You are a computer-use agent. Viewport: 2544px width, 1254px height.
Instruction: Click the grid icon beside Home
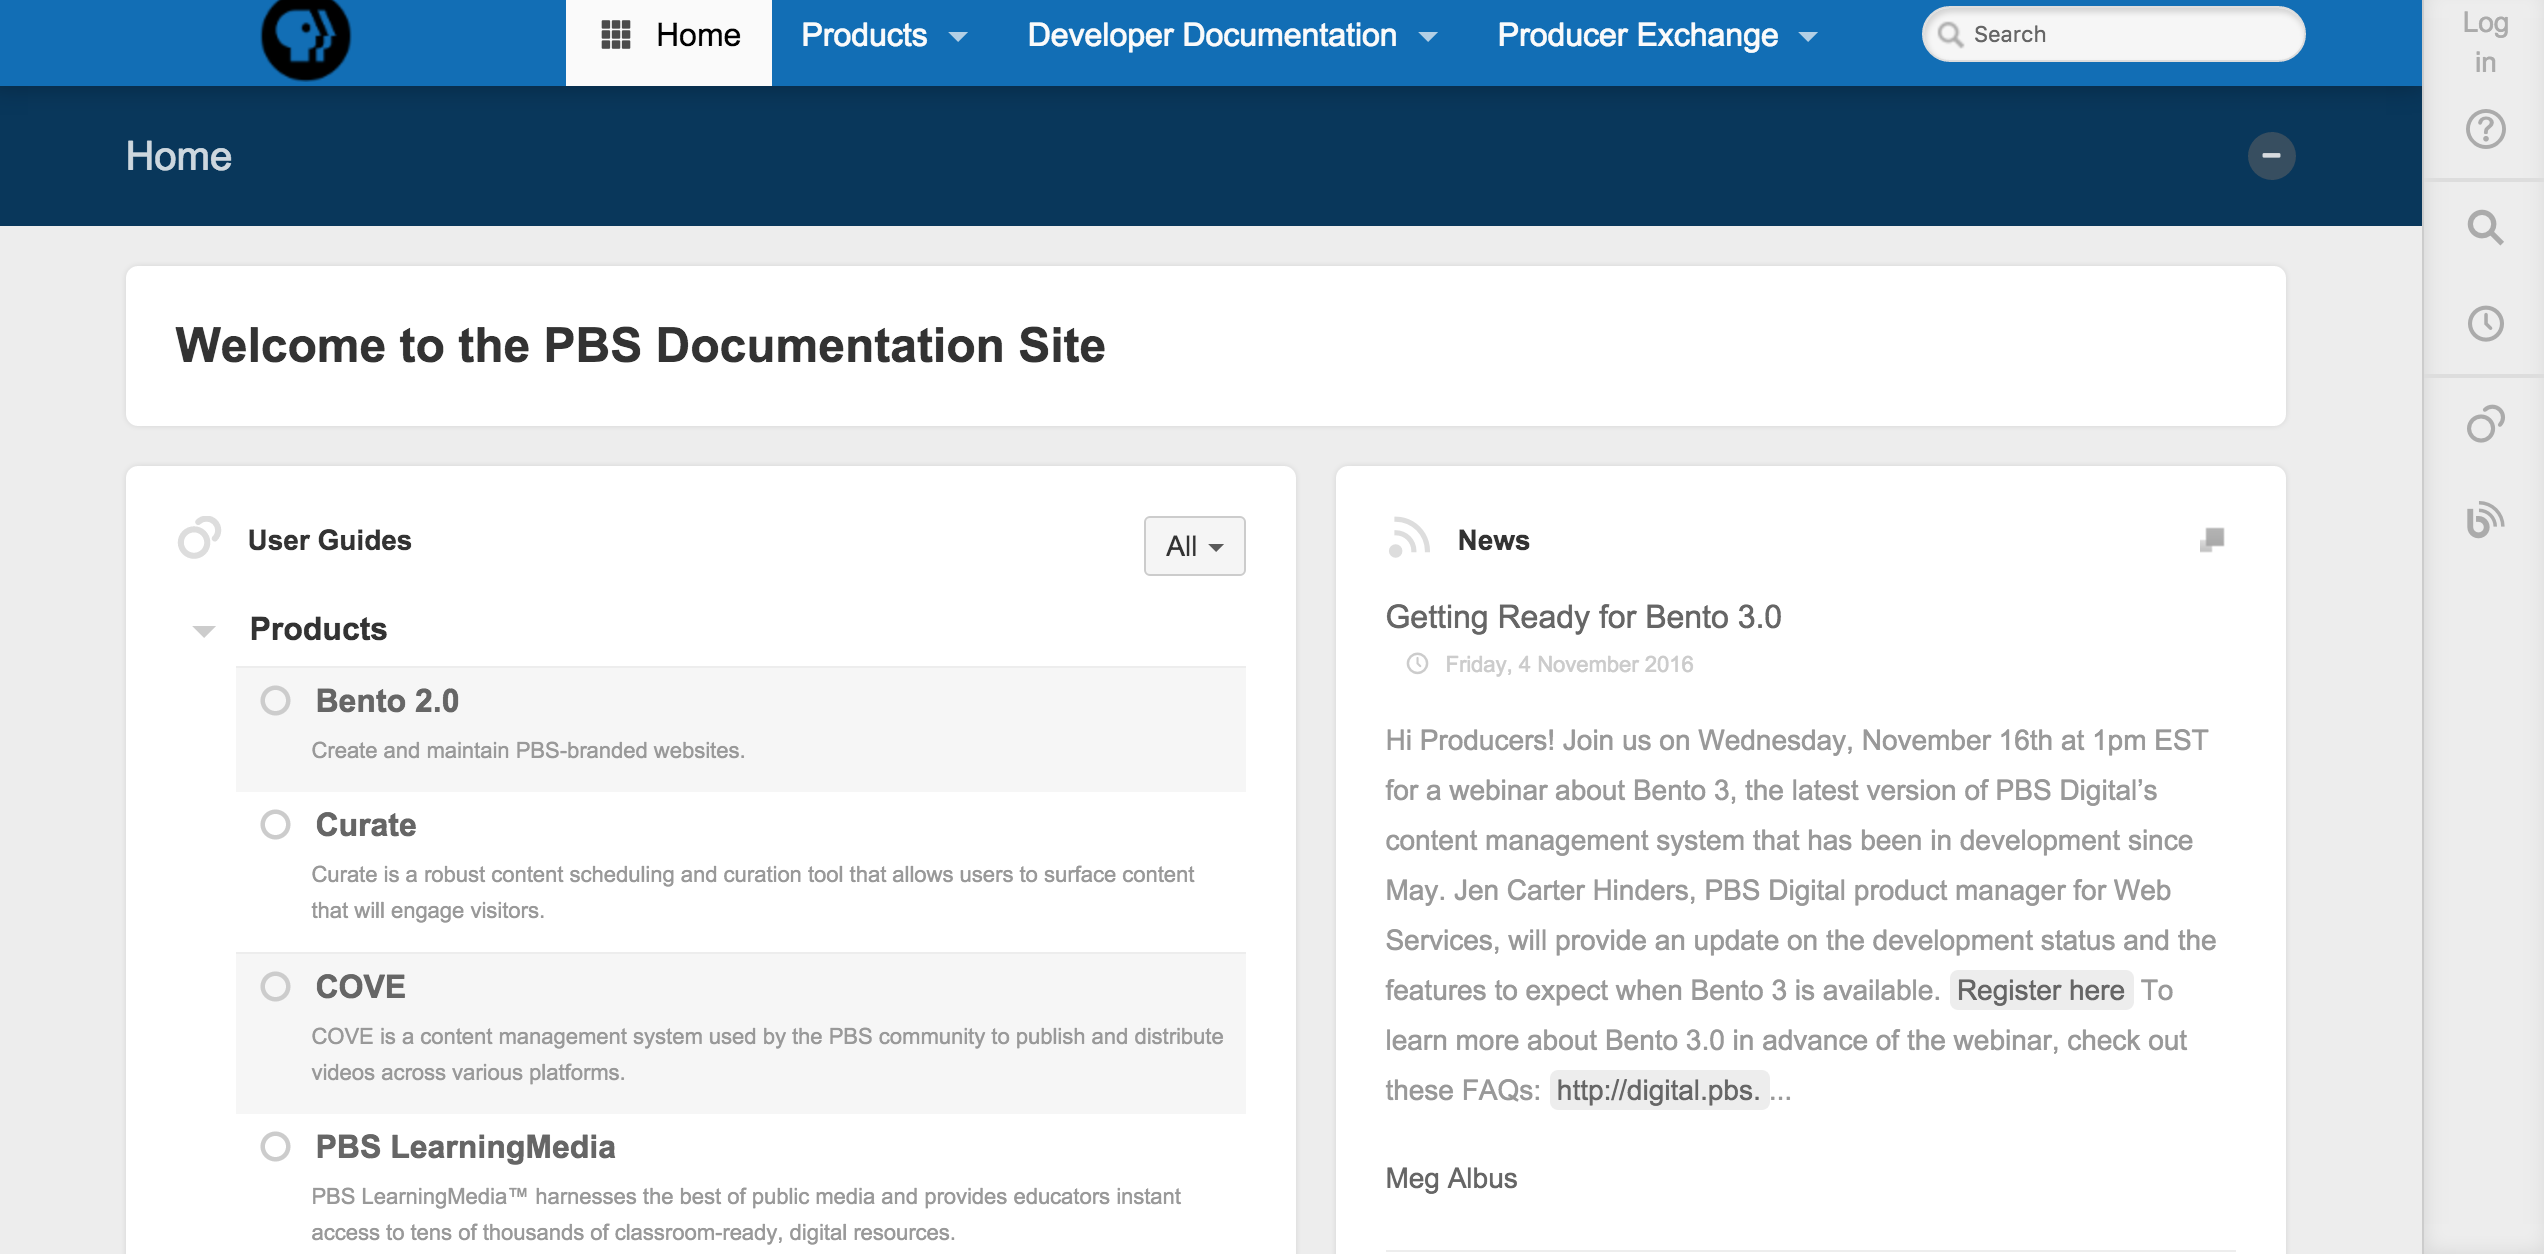click(x=615, y=35)
